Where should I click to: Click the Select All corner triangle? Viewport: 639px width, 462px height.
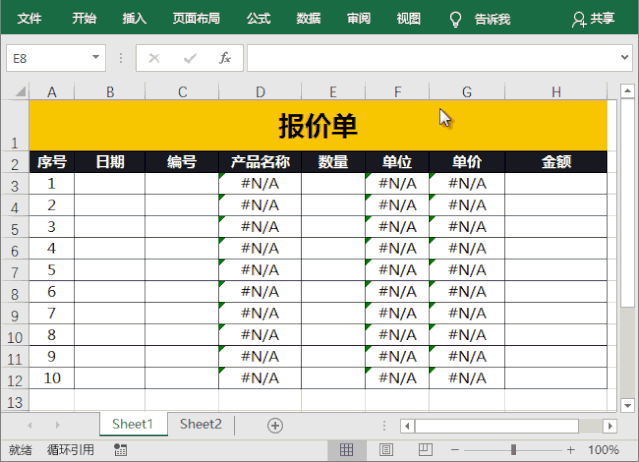click(x=20, y=92)
